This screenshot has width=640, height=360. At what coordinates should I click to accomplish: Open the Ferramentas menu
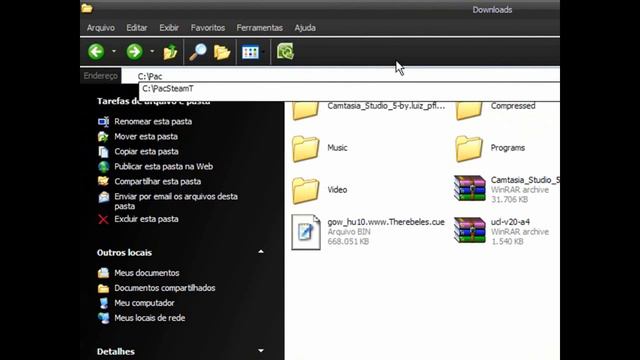pyautogui.click(x=260, y=28)
